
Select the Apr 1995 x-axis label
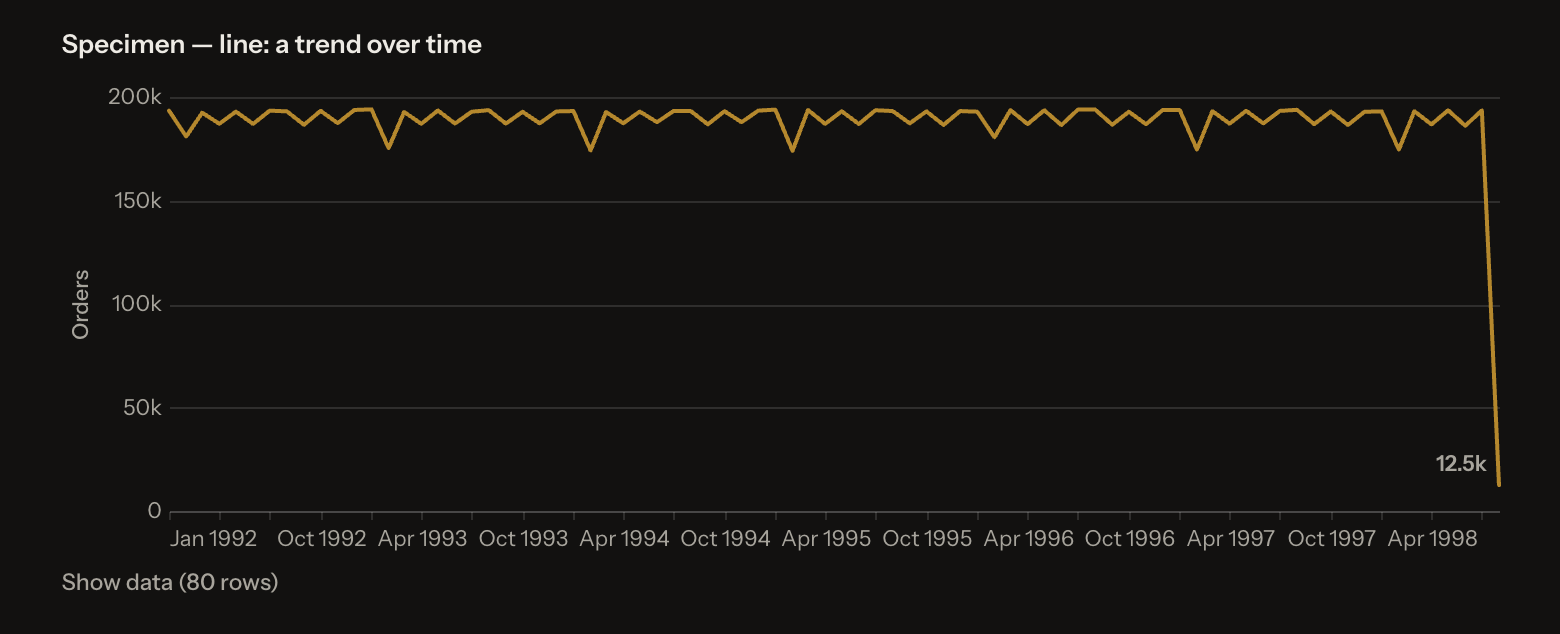pyautogui.click(x=826, y=538)
